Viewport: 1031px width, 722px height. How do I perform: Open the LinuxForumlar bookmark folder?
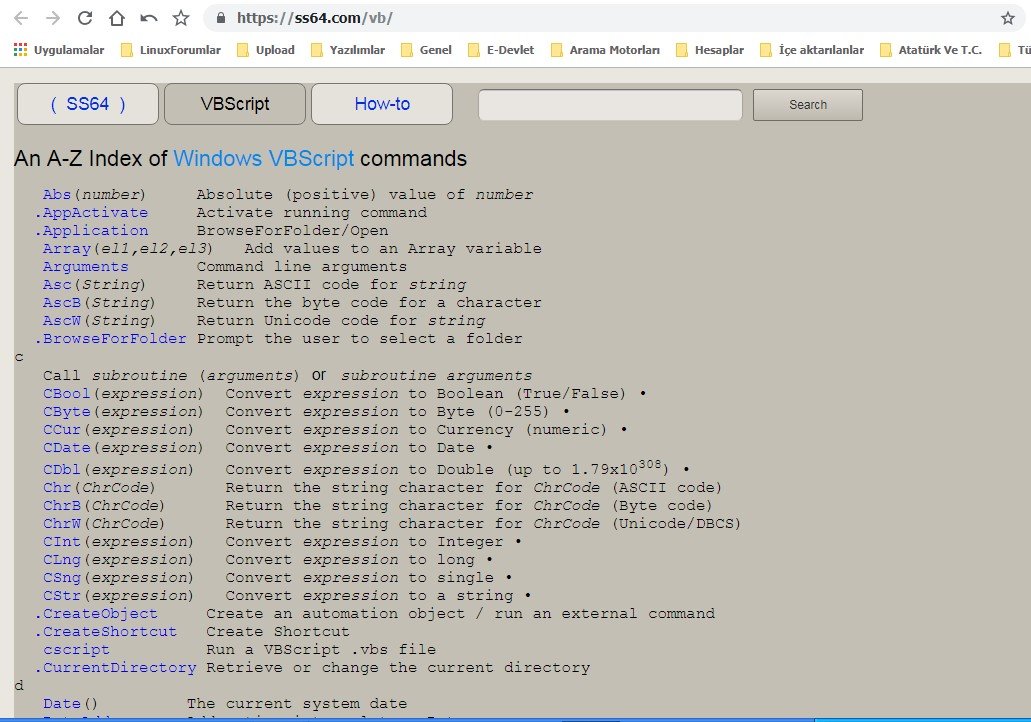coord(172,50)
